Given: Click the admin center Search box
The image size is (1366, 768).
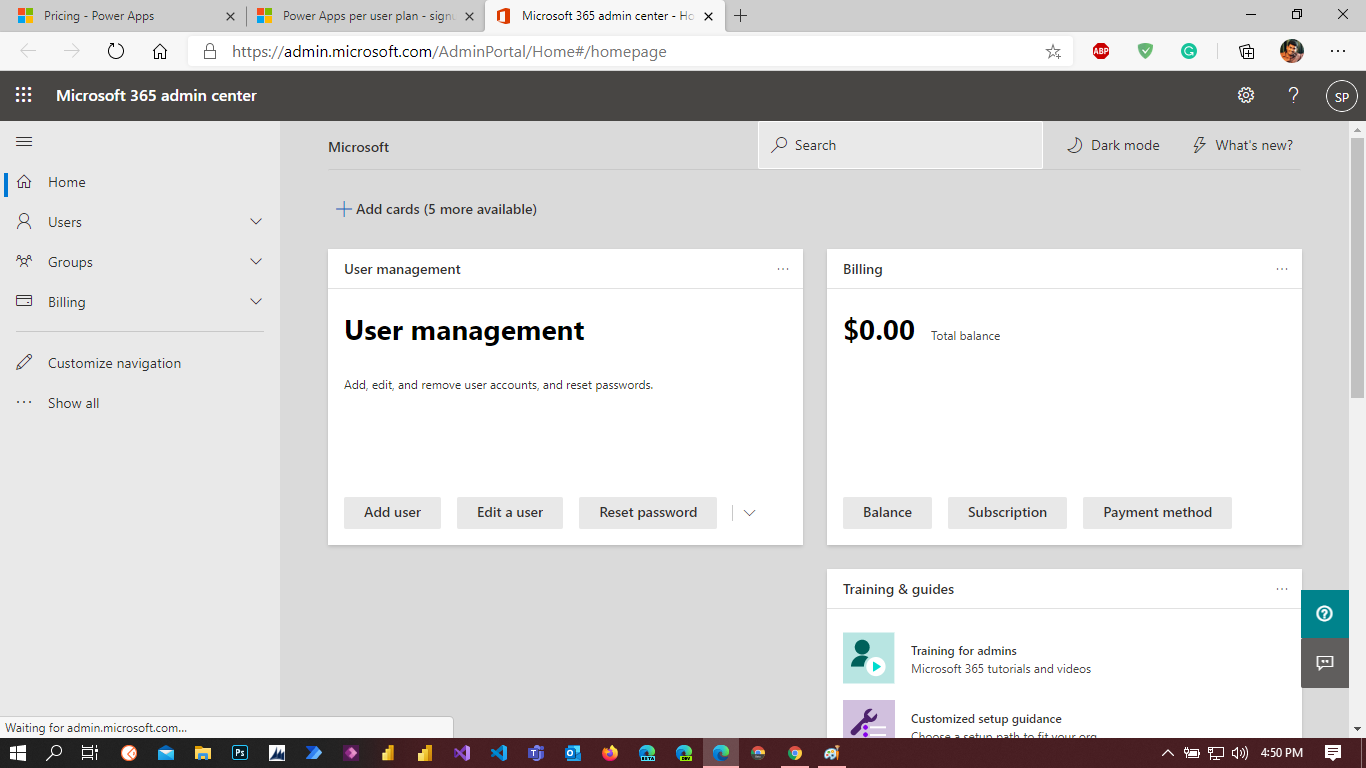Looking at the screenshot, I should [x=900, y=145].
